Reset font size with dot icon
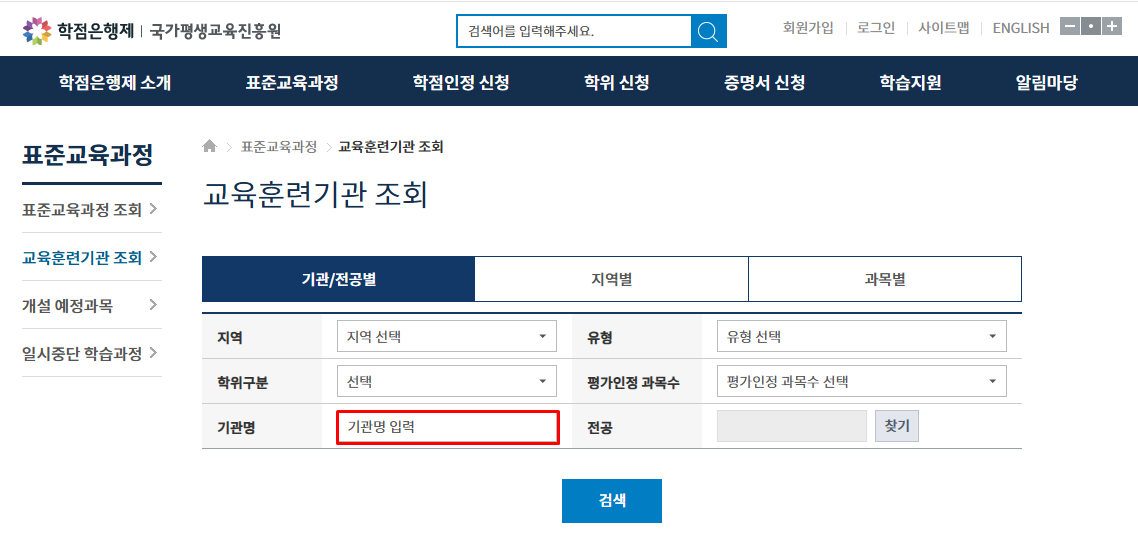Screen dimensions: 1138x554 click(1091, 26)
